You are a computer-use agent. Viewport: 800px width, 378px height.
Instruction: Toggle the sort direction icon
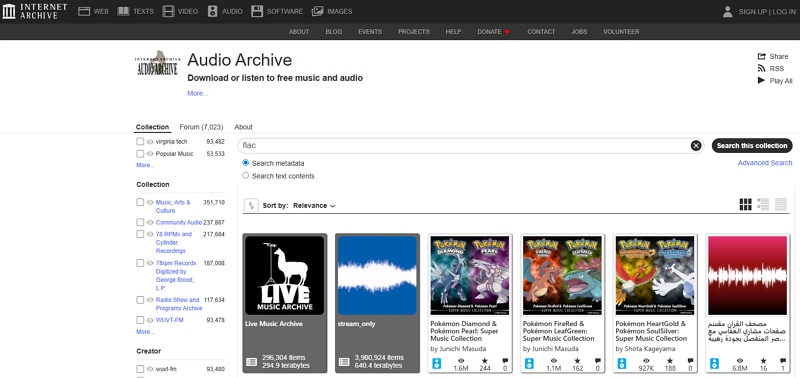[x=251, y=206]
